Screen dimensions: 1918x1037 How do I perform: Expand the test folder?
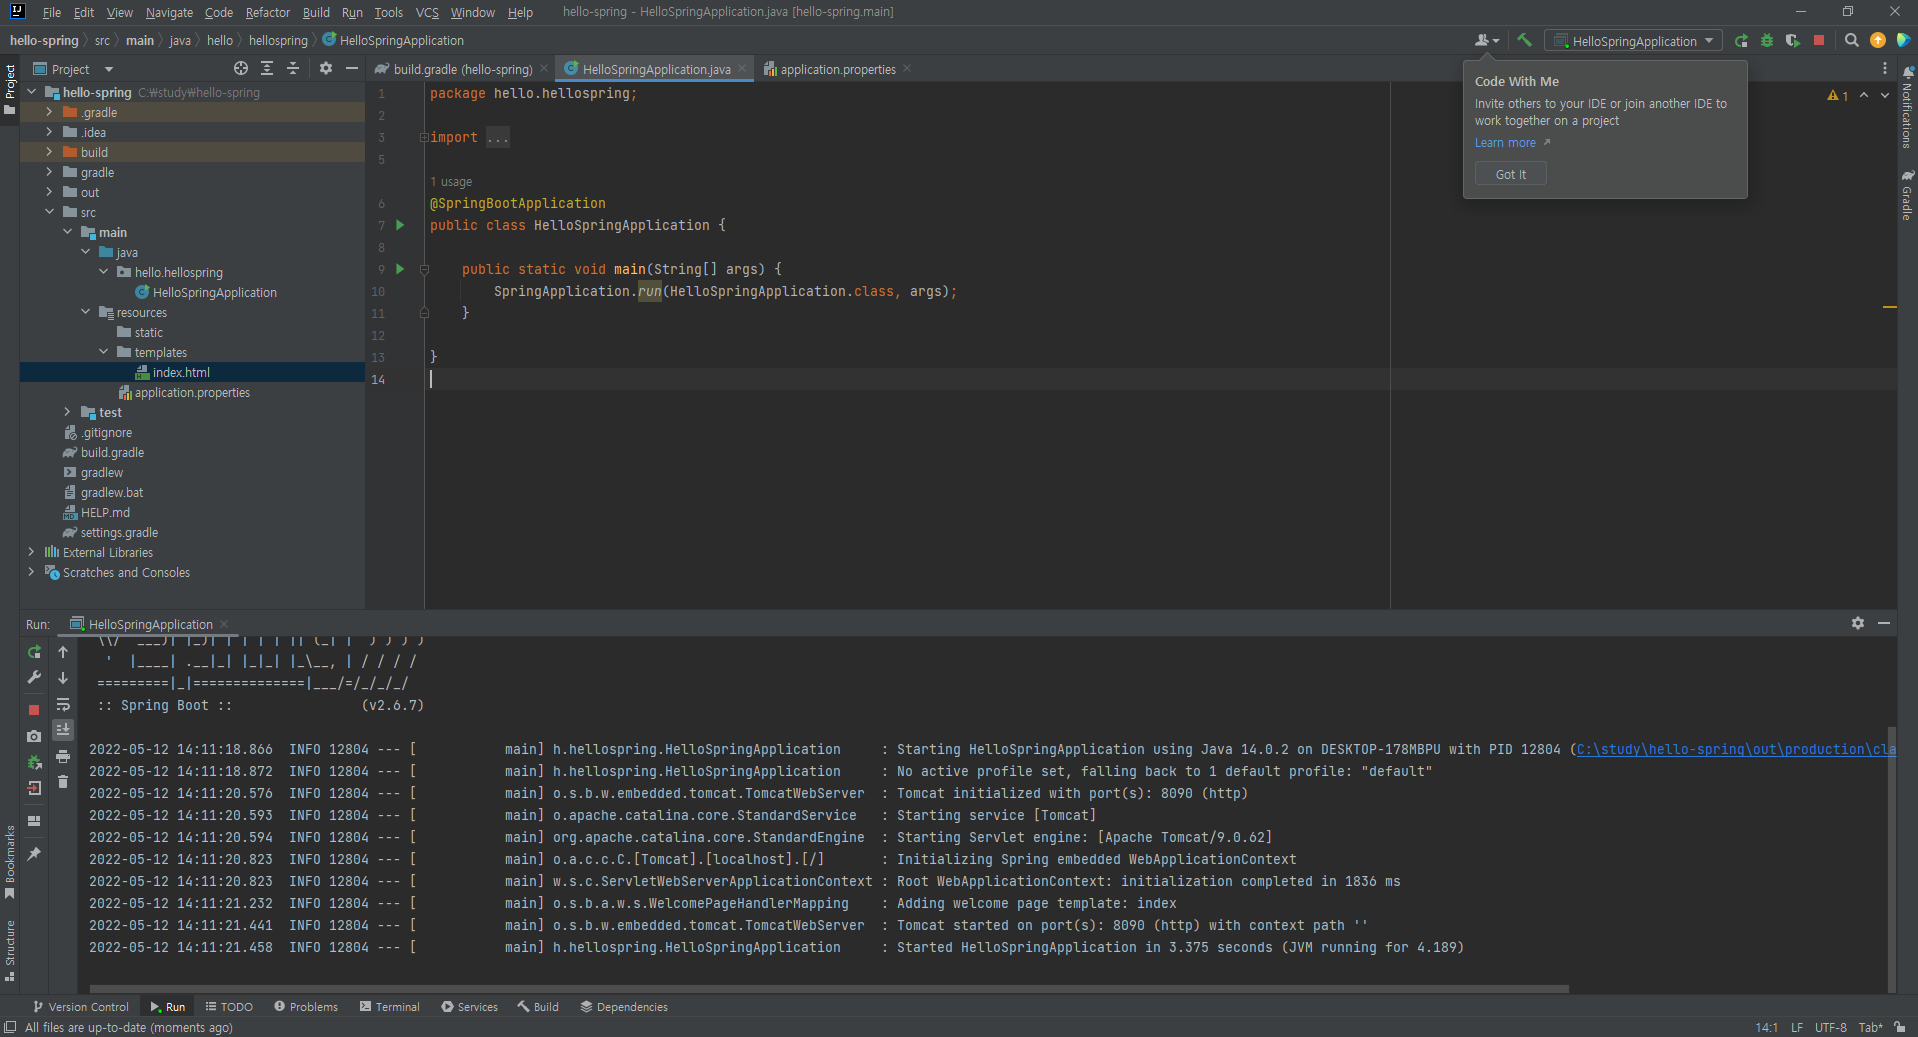pos(67,412)
